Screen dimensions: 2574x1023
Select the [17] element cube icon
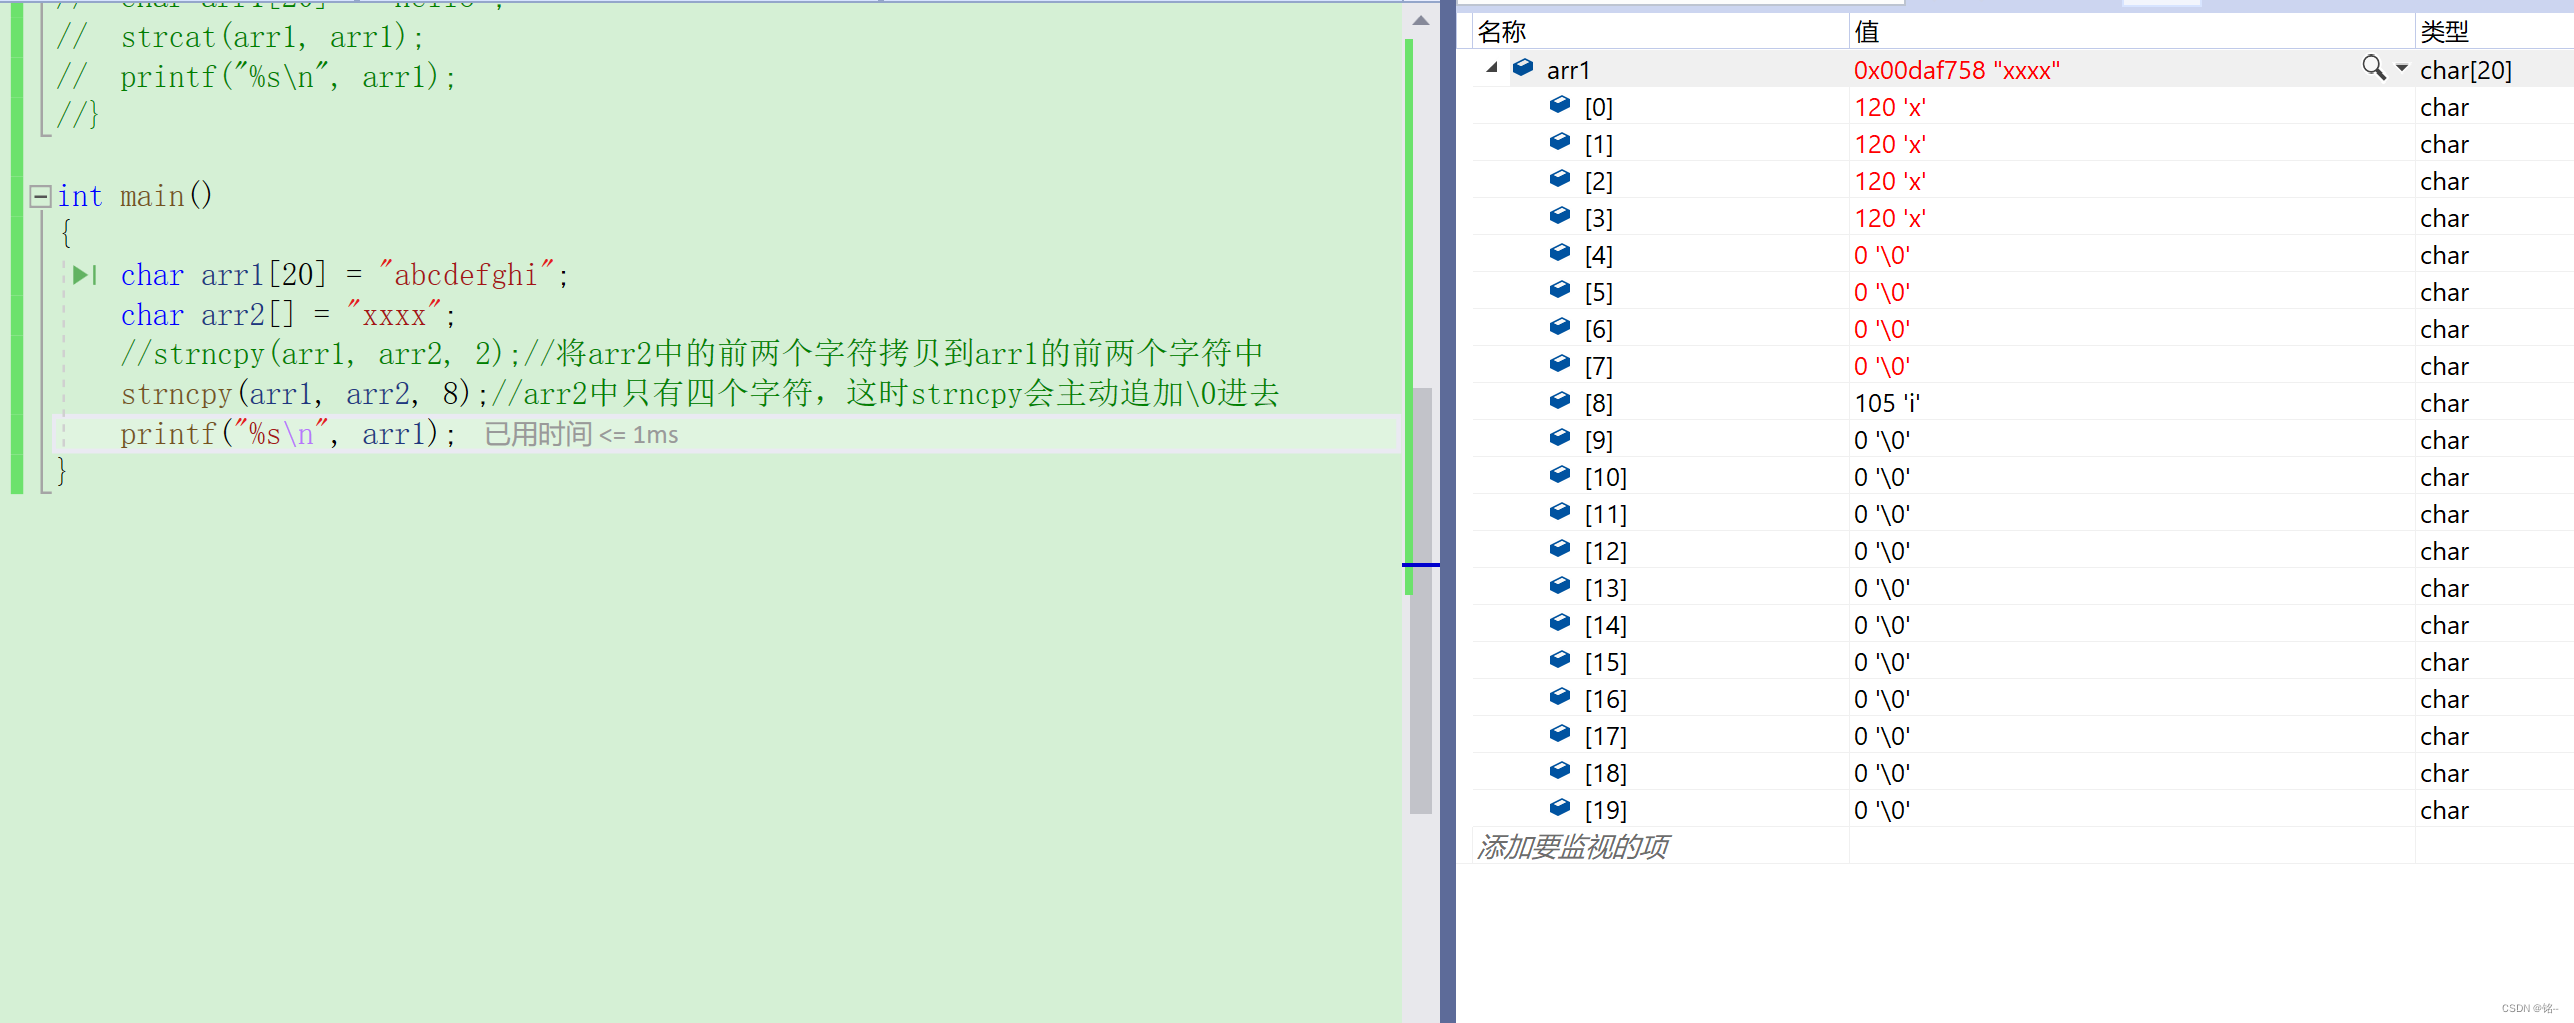(x=1560, y=734)
